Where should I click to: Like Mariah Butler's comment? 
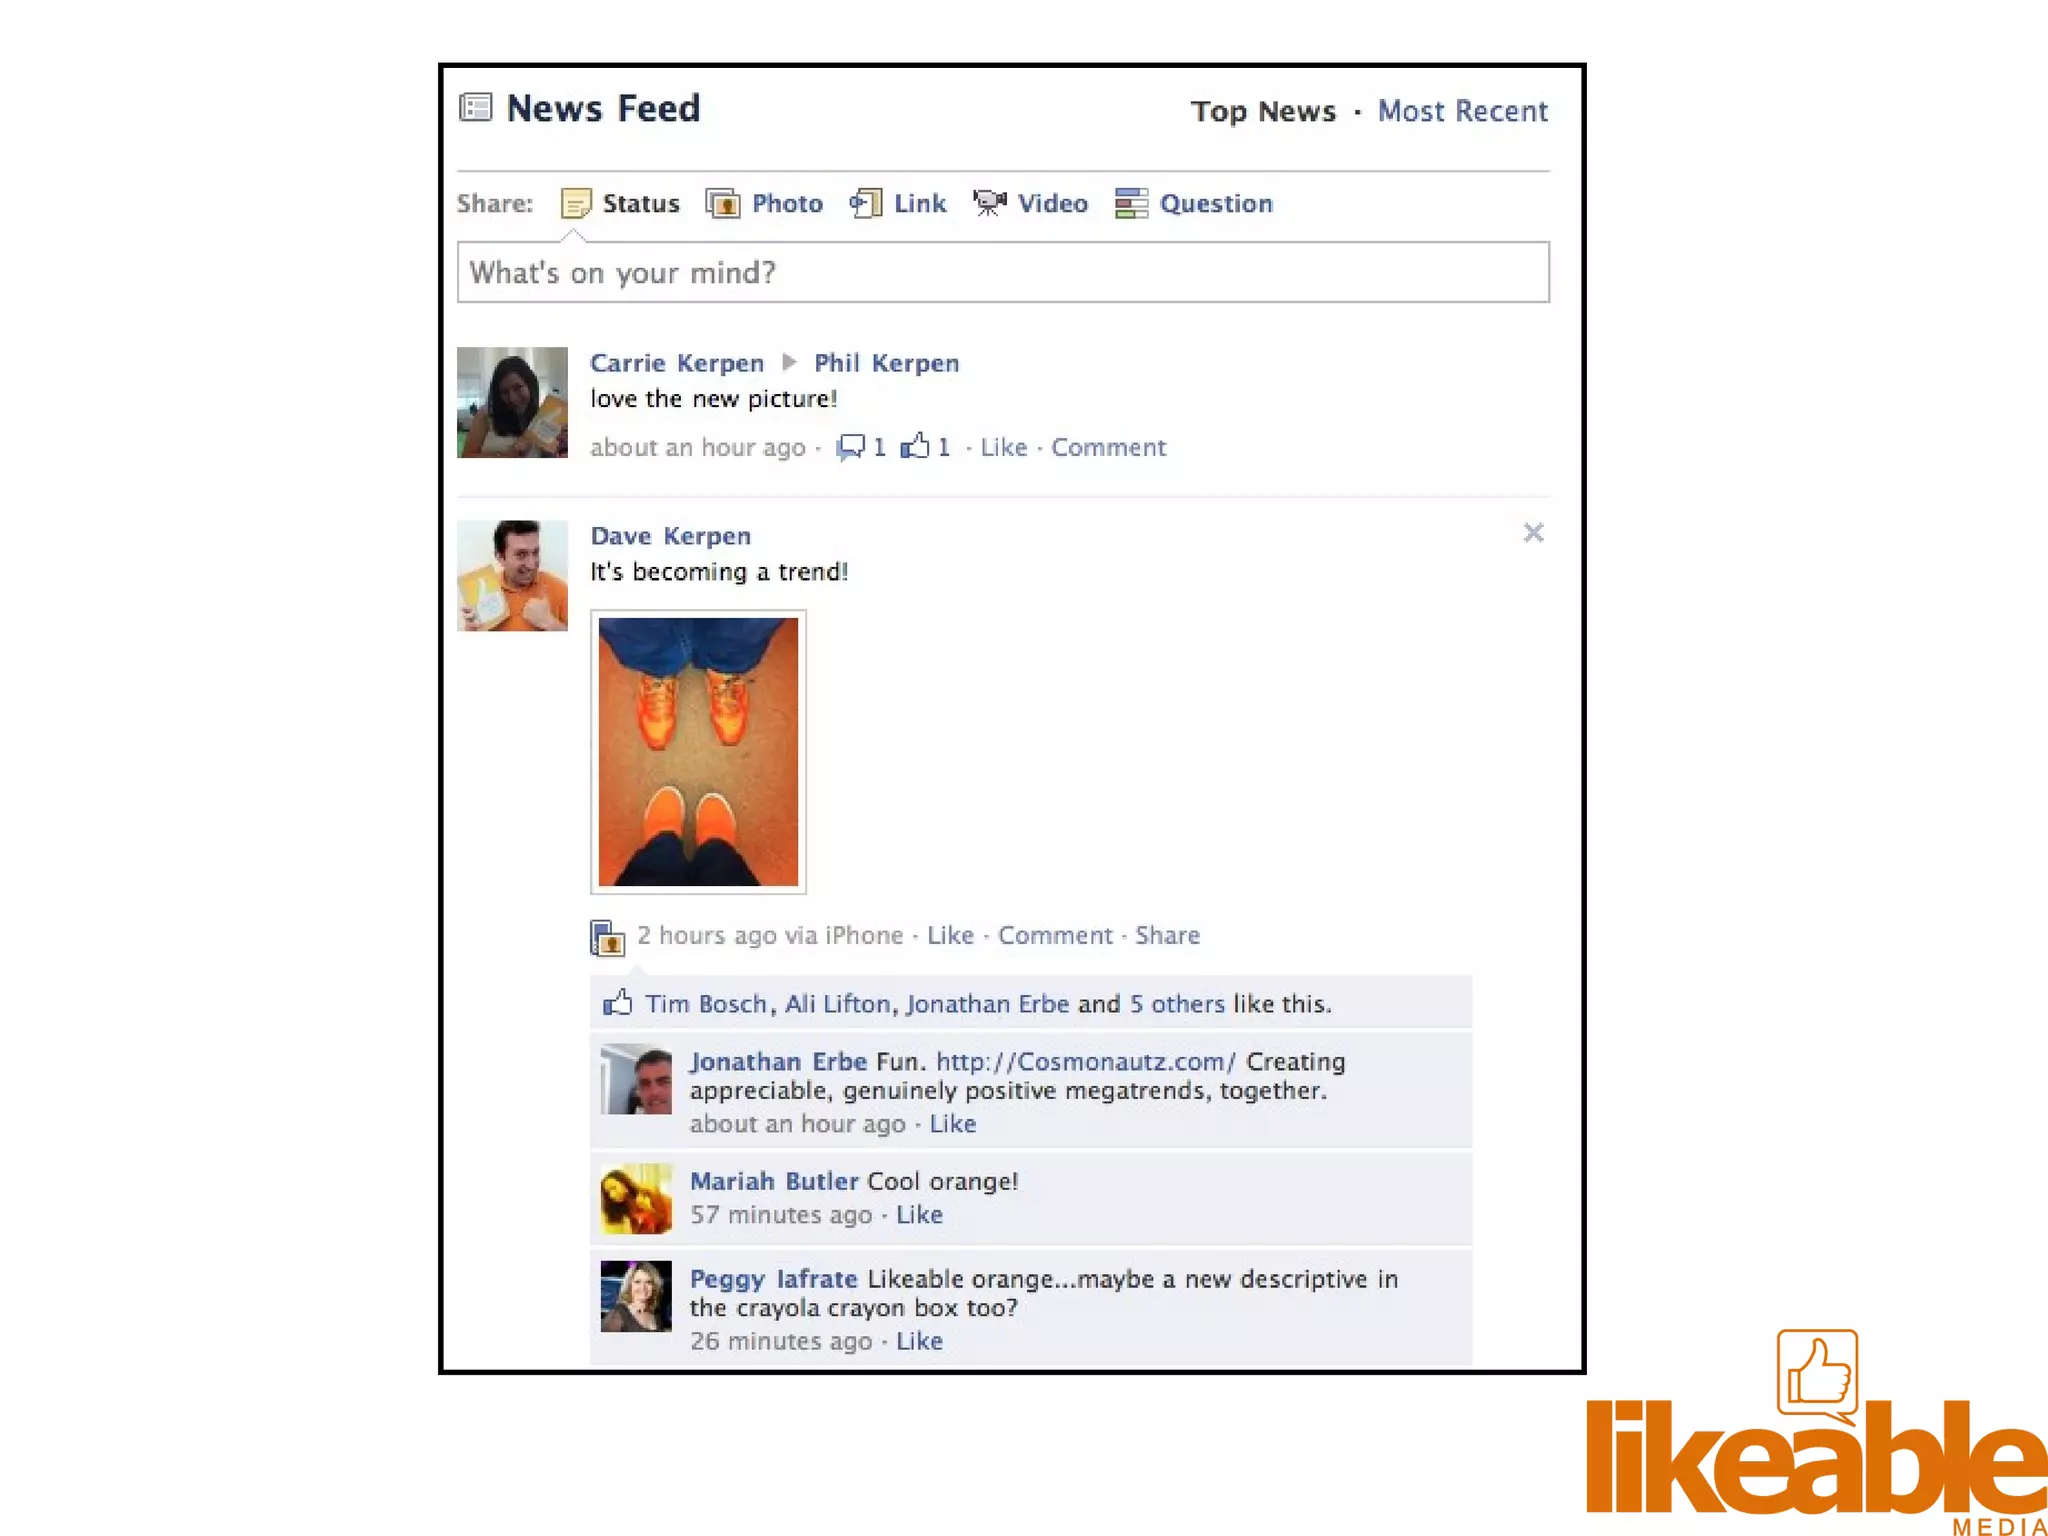(919, 1215)
